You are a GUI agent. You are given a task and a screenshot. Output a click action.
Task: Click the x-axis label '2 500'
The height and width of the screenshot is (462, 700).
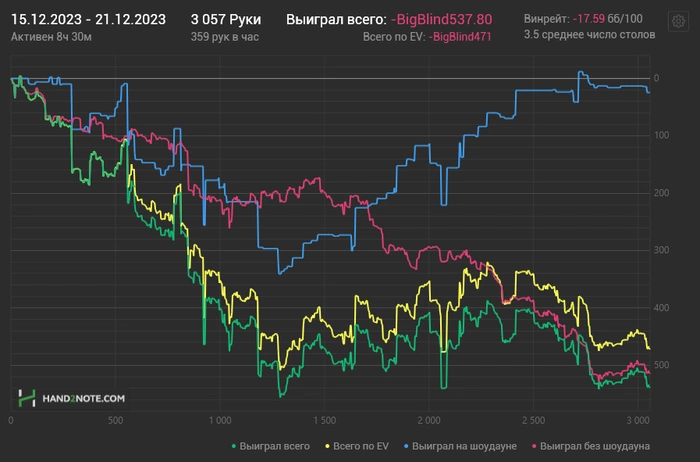[x=533, y=420]
